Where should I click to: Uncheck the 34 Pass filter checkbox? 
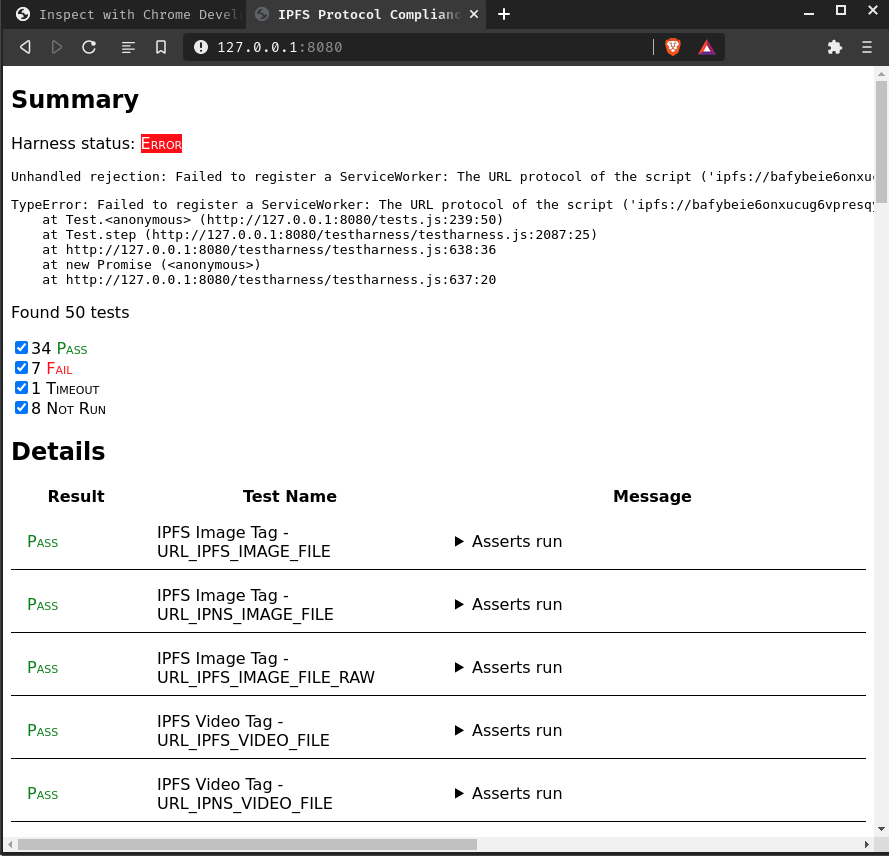(x=21, y=348)
